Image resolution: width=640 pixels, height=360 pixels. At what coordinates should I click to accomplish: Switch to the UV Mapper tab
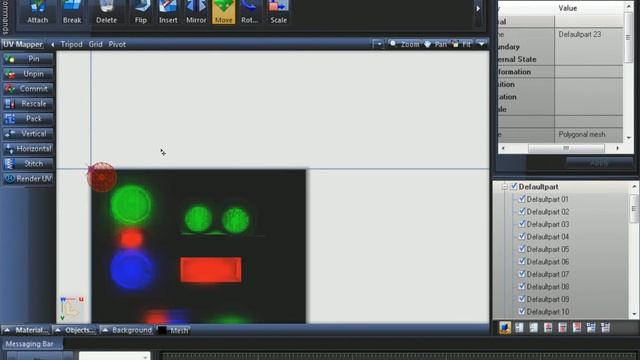(x=22, y=44)
